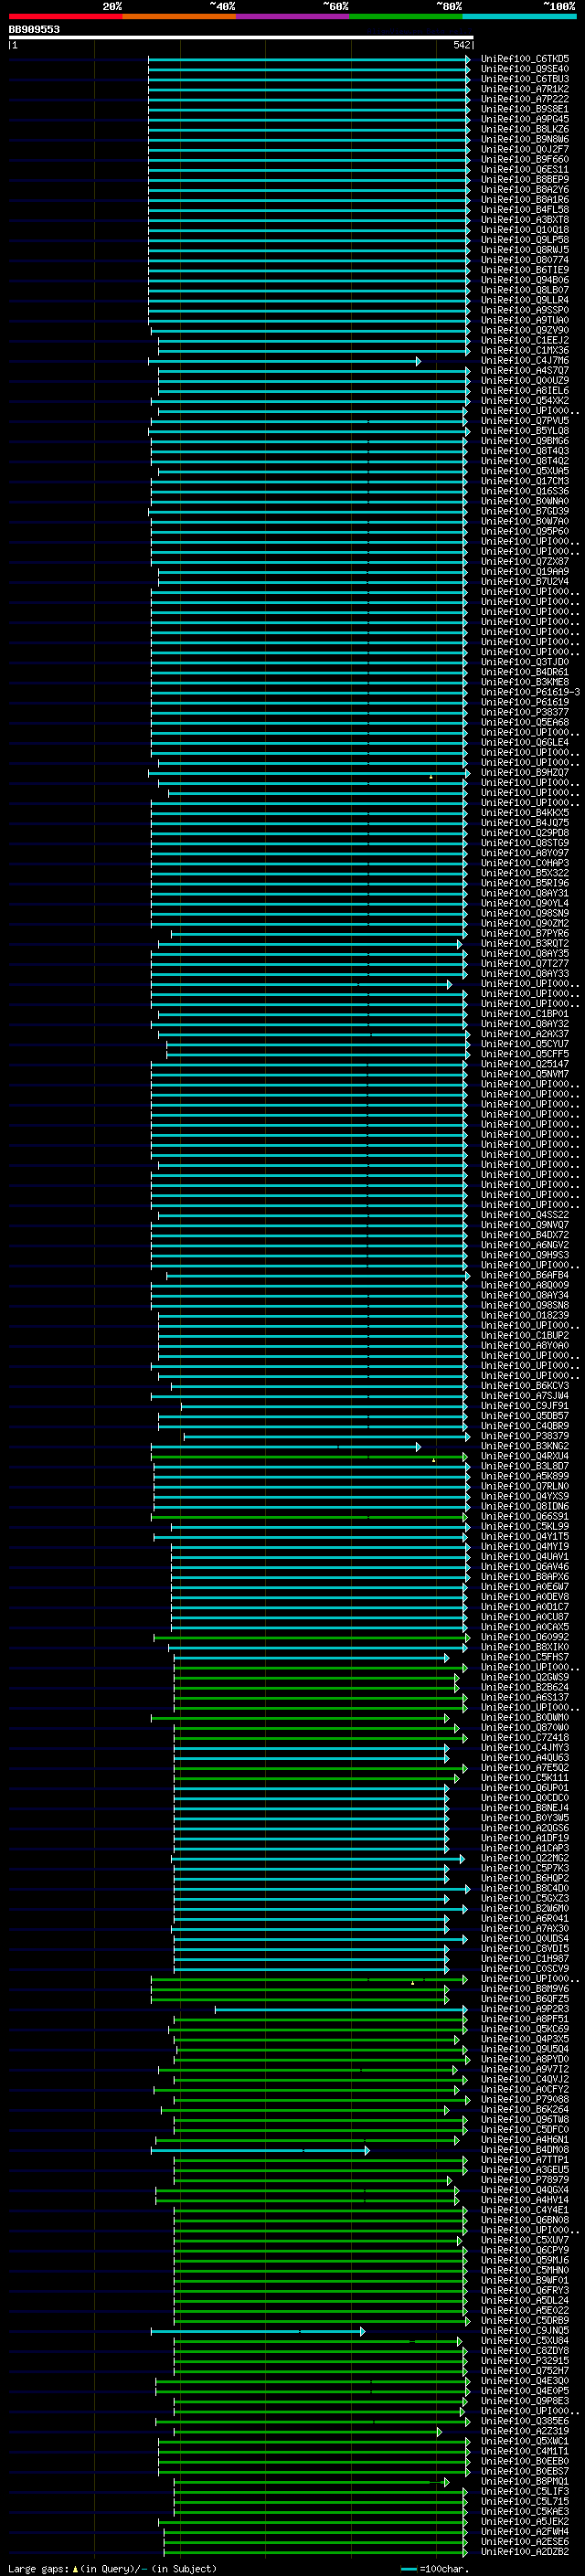Open hit UniRef100_B9S8E1
This screenshot has width=585, height=2576.
(x=525, y=109)
